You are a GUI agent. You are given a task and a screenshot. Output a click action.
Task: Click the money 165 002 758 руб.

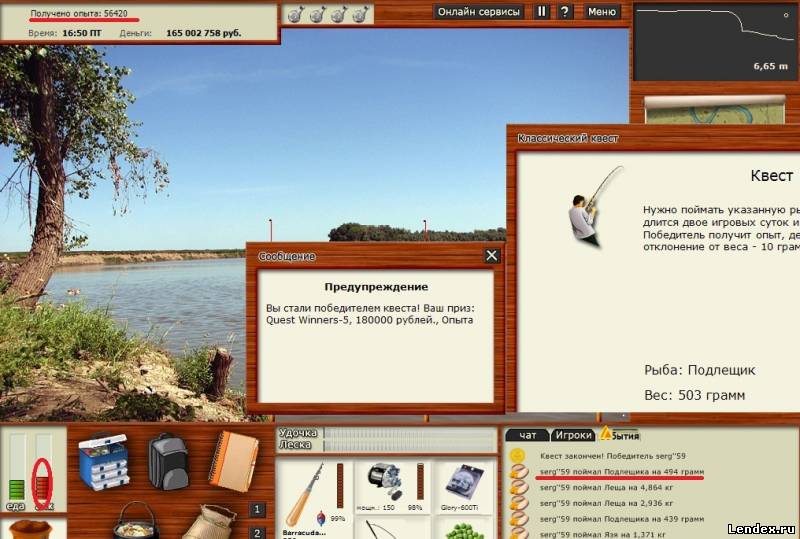(x=204, y=33)
